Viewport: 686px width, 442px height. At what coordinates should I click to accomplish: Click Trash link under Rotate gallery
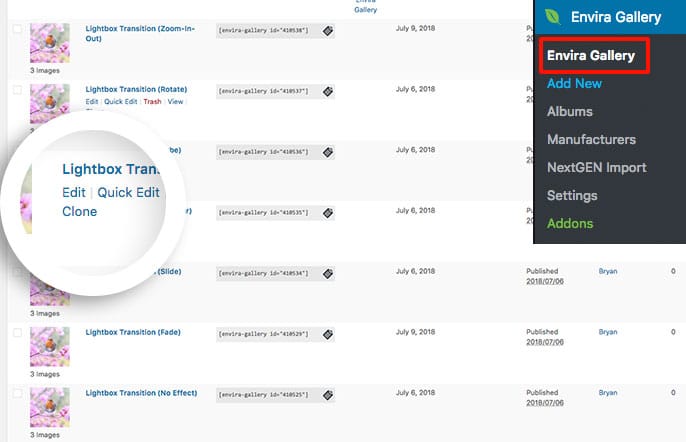tap(152, 102)
